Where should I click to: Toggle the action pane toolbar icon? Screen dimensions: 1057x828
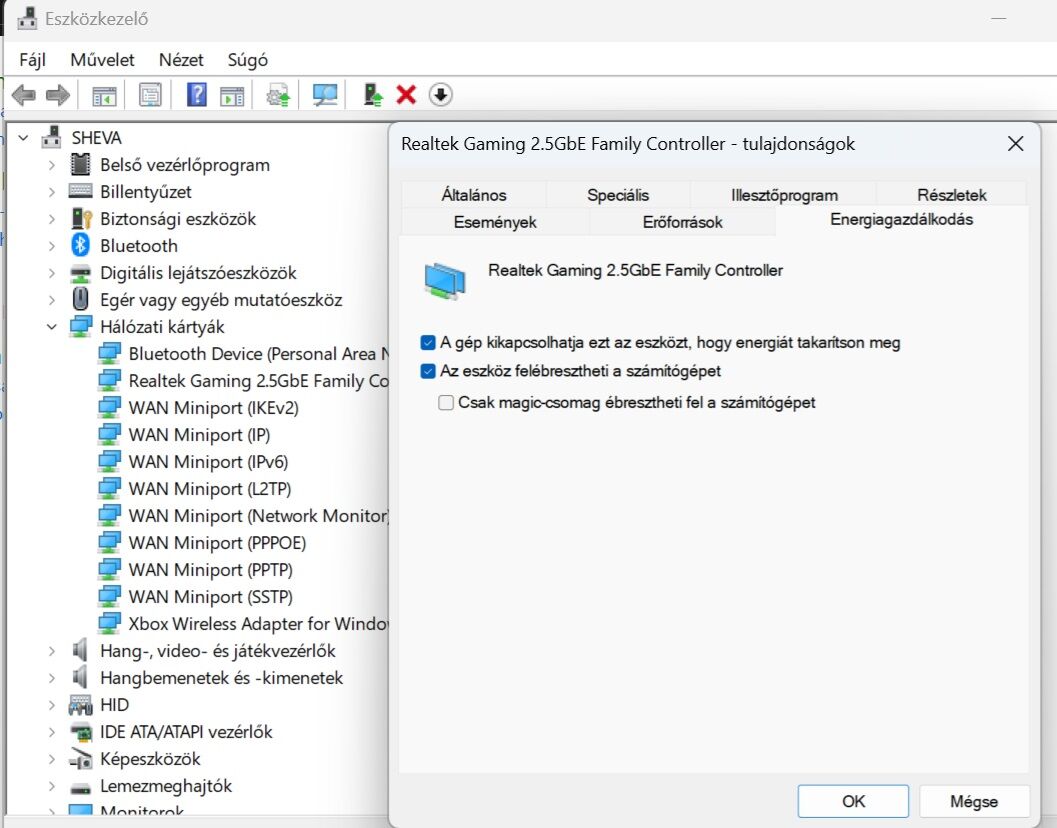232,96
